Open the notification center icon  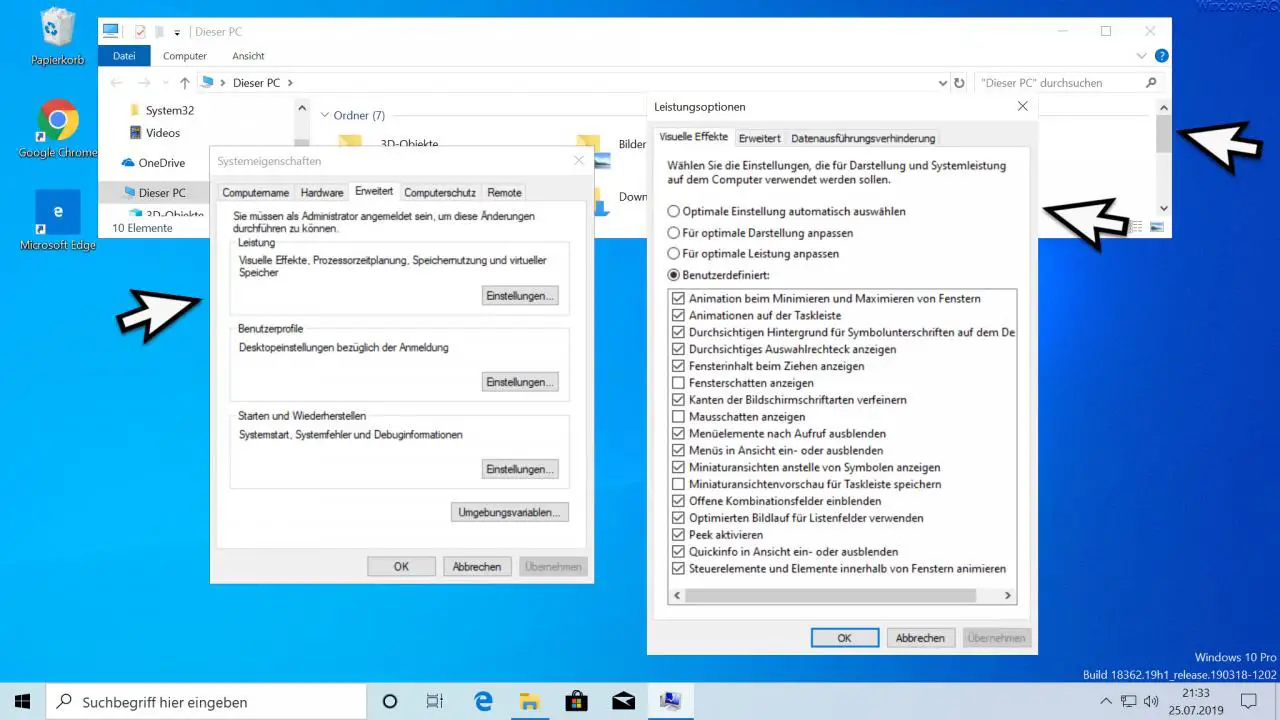coord(1249,702)
